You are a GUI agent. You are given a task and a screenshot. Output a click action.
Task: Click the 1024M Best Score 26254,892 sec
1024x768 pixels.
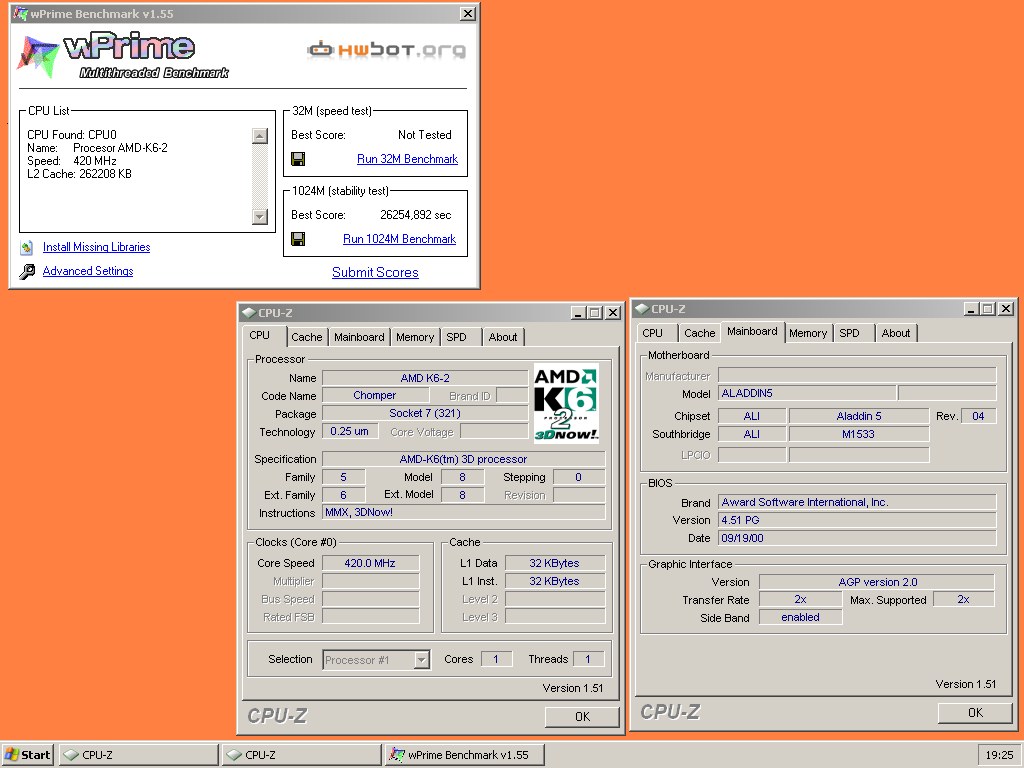[x=416, y=215]
